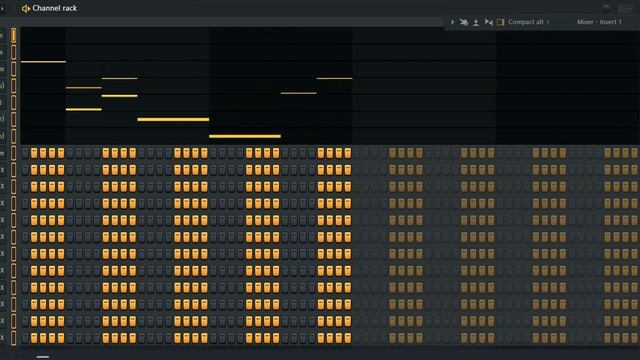Open the Compact alt dropdown
The width and height of the screenshot is (640, 360).
[x=526, y=22]
